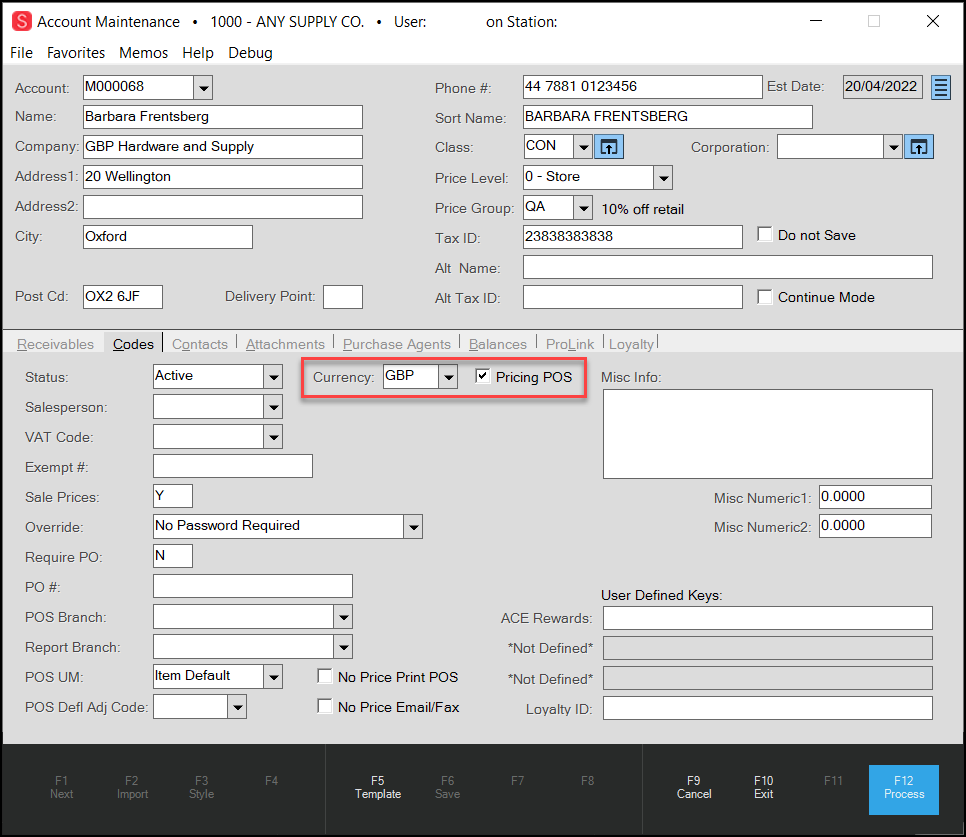Switch to the Balances tab

498,344
